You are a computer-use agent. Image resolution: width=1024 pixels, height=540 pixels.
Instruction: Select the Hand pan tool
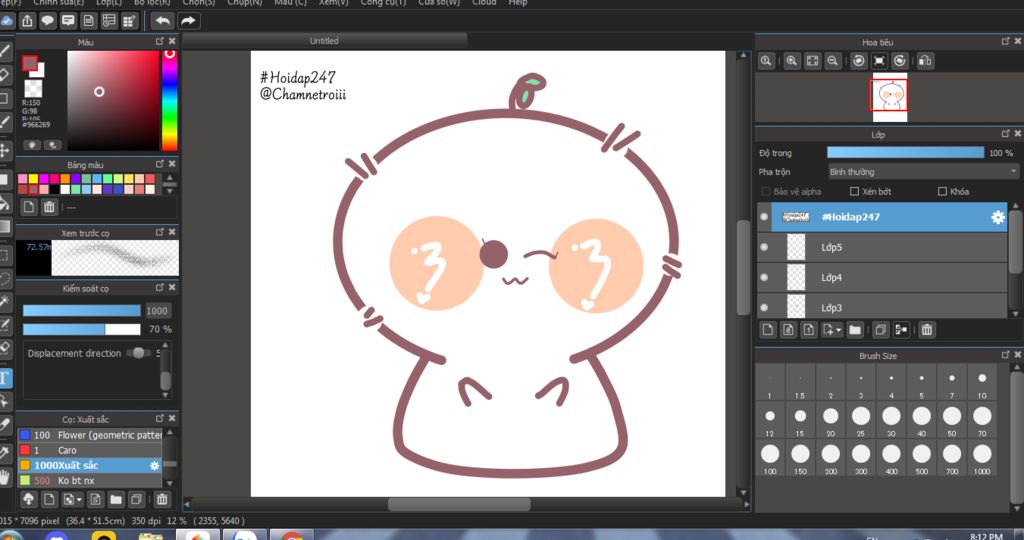4,477
